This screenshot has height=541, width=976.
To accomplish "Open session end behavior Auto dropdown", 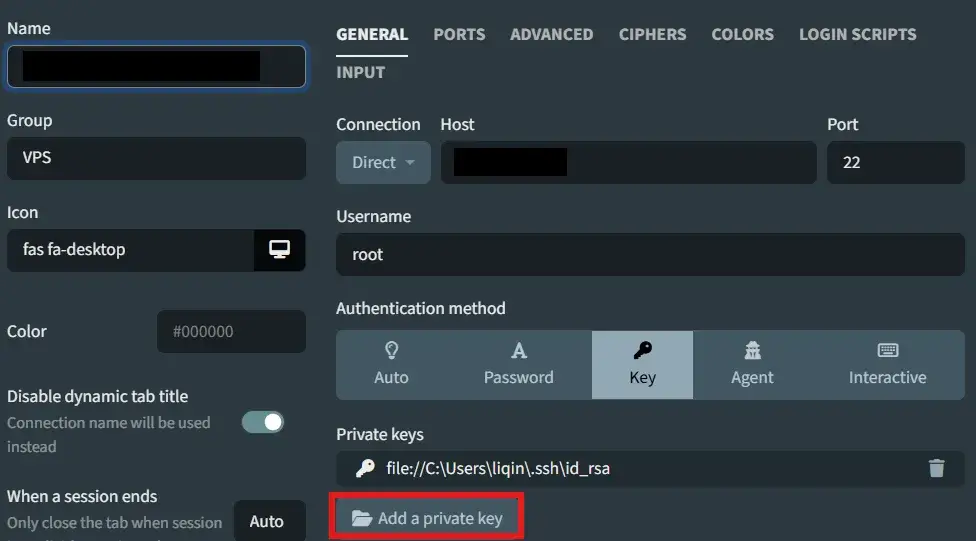I will (267, 521).
